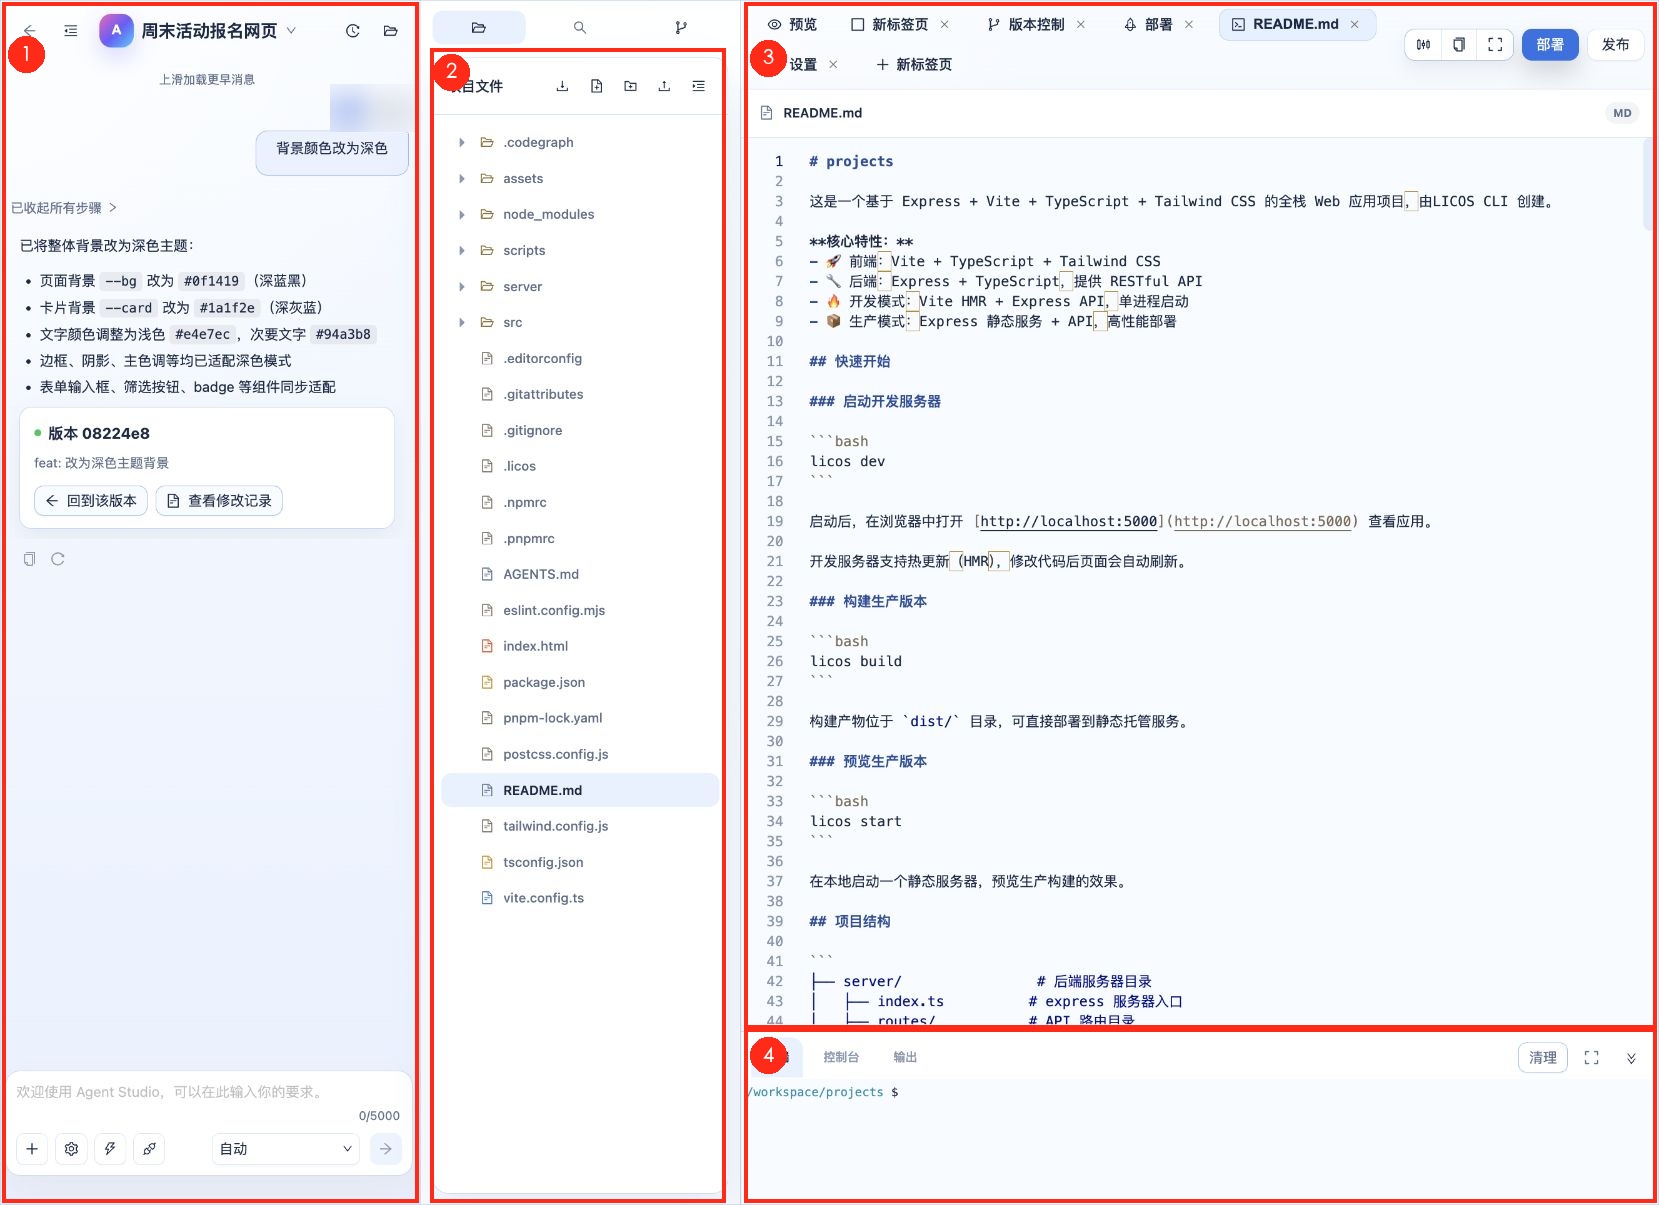Open the .gitattributes file

click(580, 394)
